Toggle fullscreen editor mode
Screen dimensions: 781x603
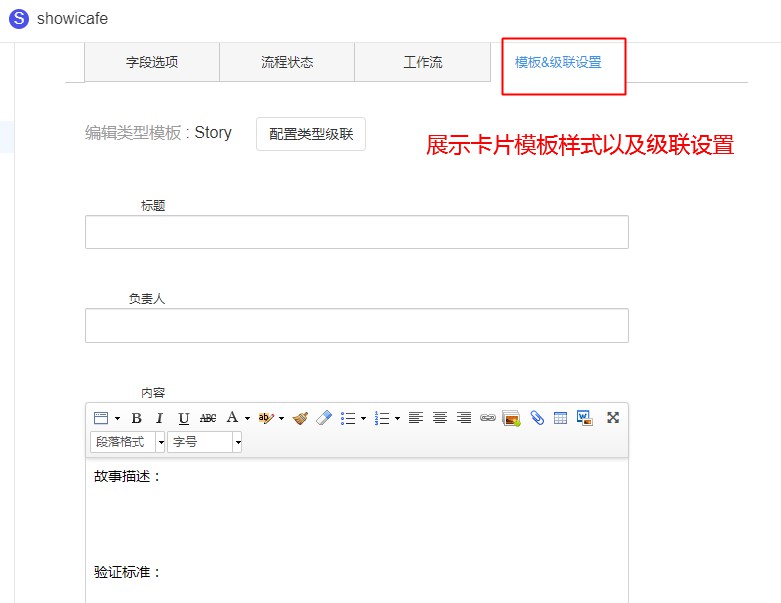613,418
